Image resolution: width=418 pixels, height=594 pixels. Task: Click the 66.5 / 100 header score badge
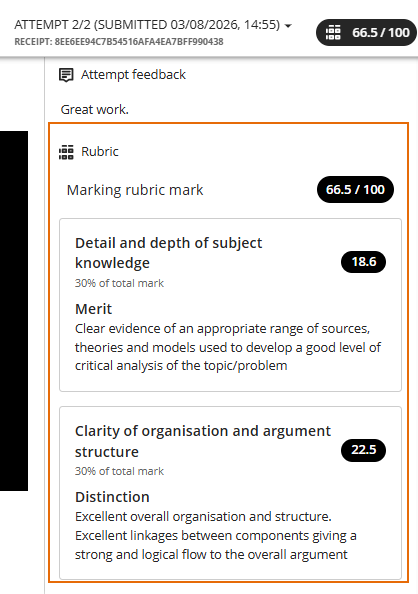click(x=366, y=33)
